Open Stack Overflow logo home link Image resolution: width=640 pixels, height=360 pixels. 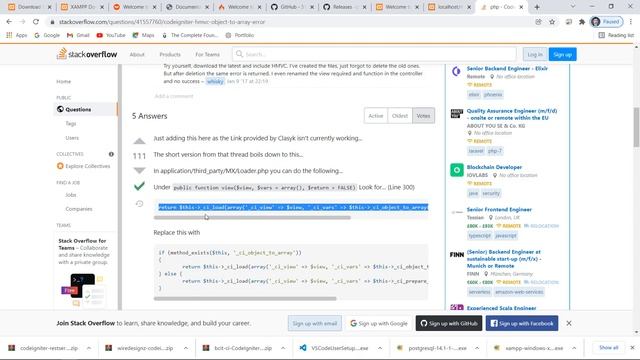87,54
